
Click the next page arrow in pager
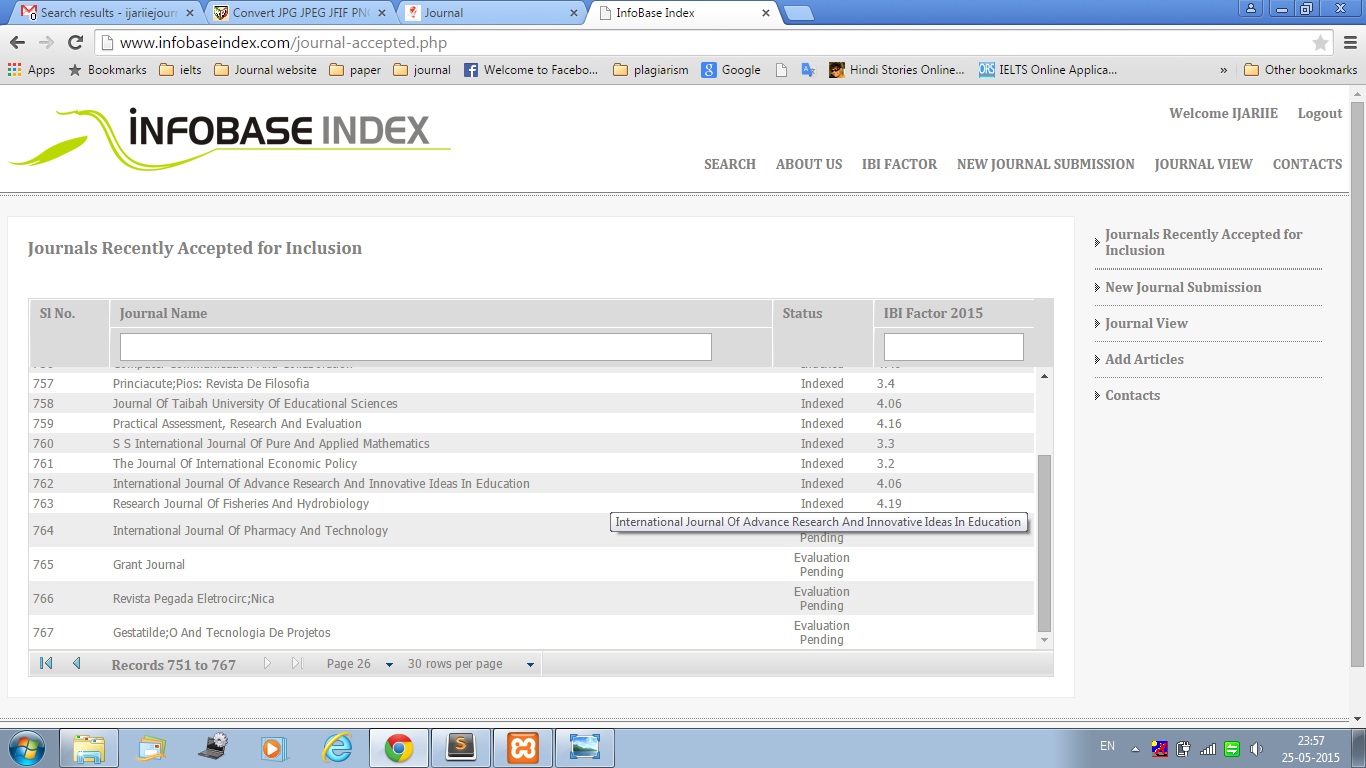coord(267,663)
